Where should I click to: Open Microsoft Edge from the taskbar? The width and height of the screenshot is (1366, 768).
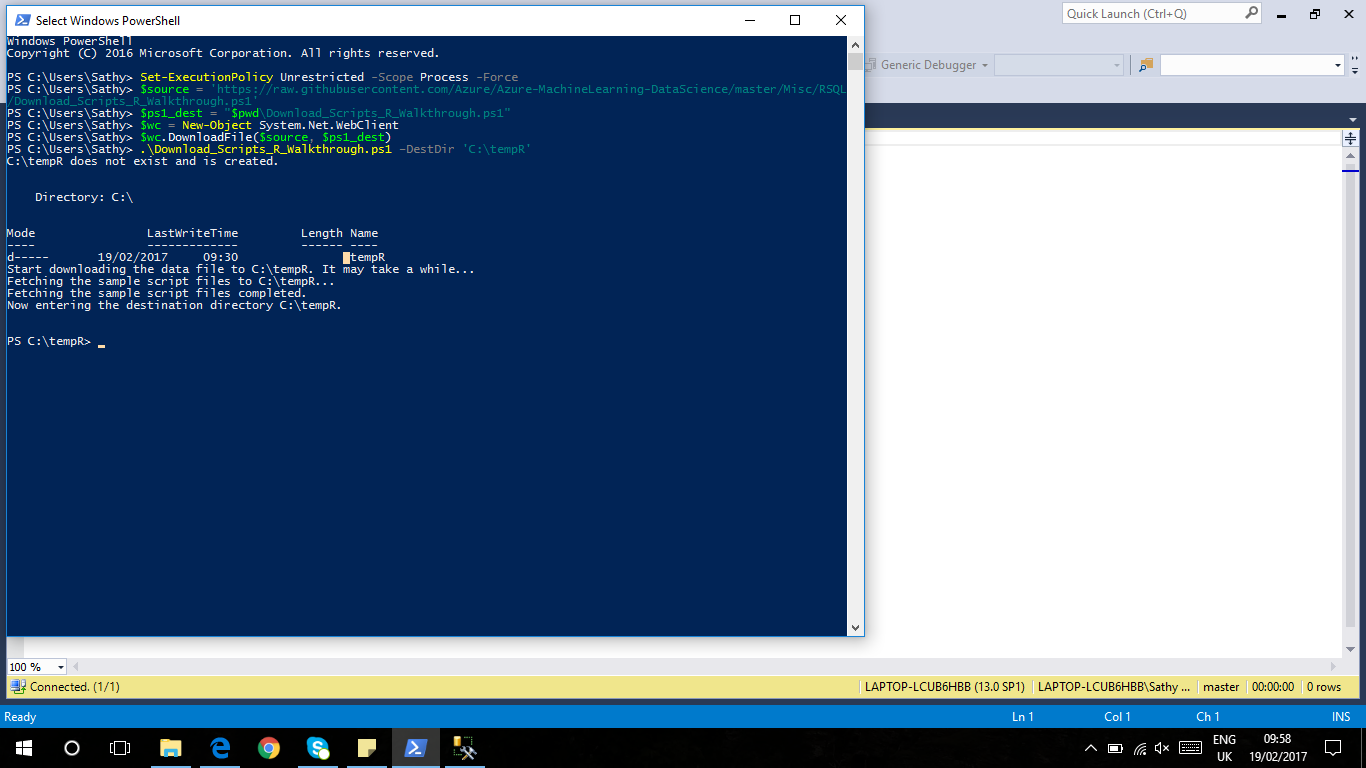click(219, 747)
